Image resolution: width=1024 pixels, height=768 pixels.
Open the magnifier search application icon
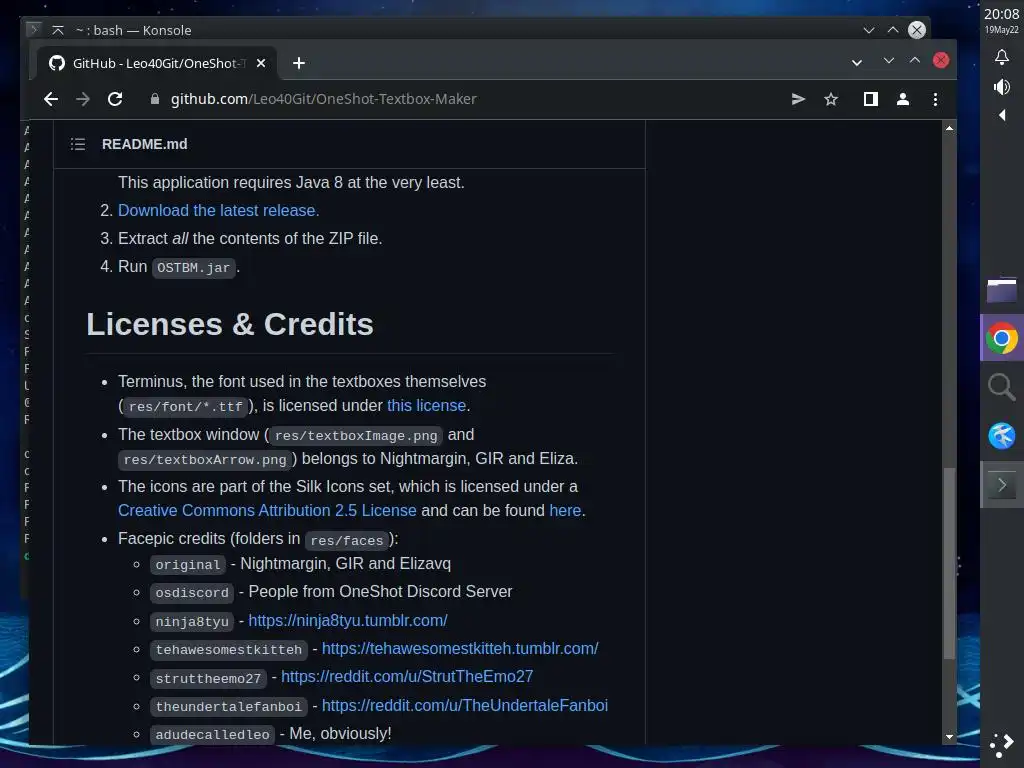pos(1002,387)
